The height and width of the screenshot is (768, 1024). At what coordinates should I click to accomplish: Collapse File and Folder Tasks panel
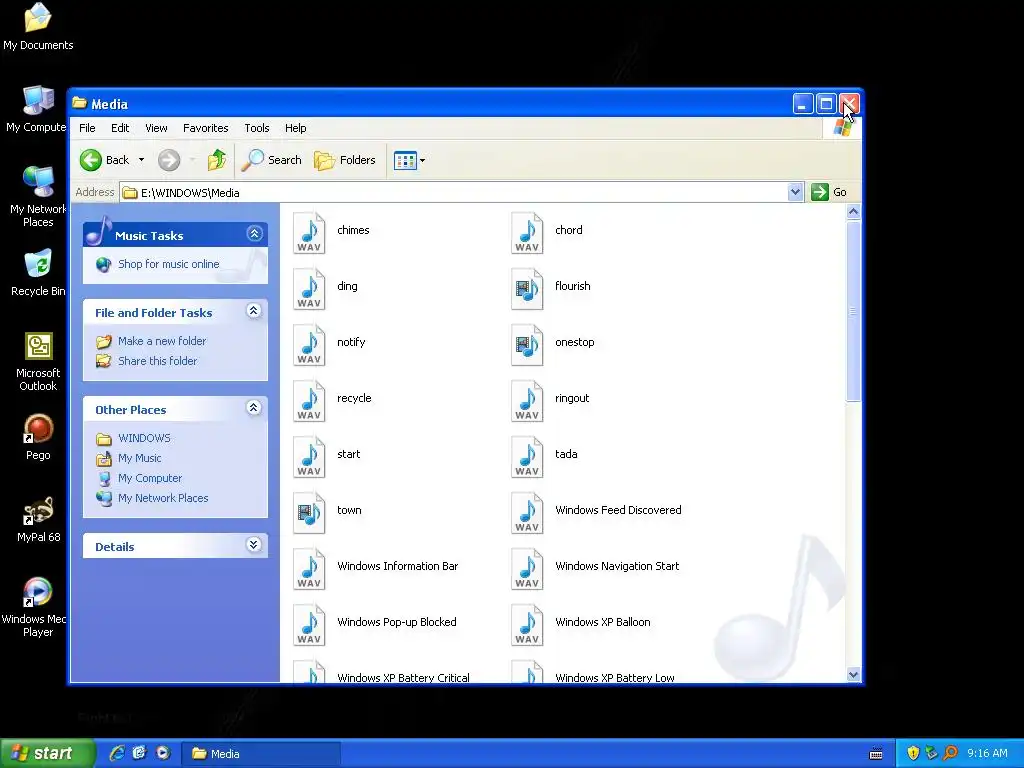(254, 311)
